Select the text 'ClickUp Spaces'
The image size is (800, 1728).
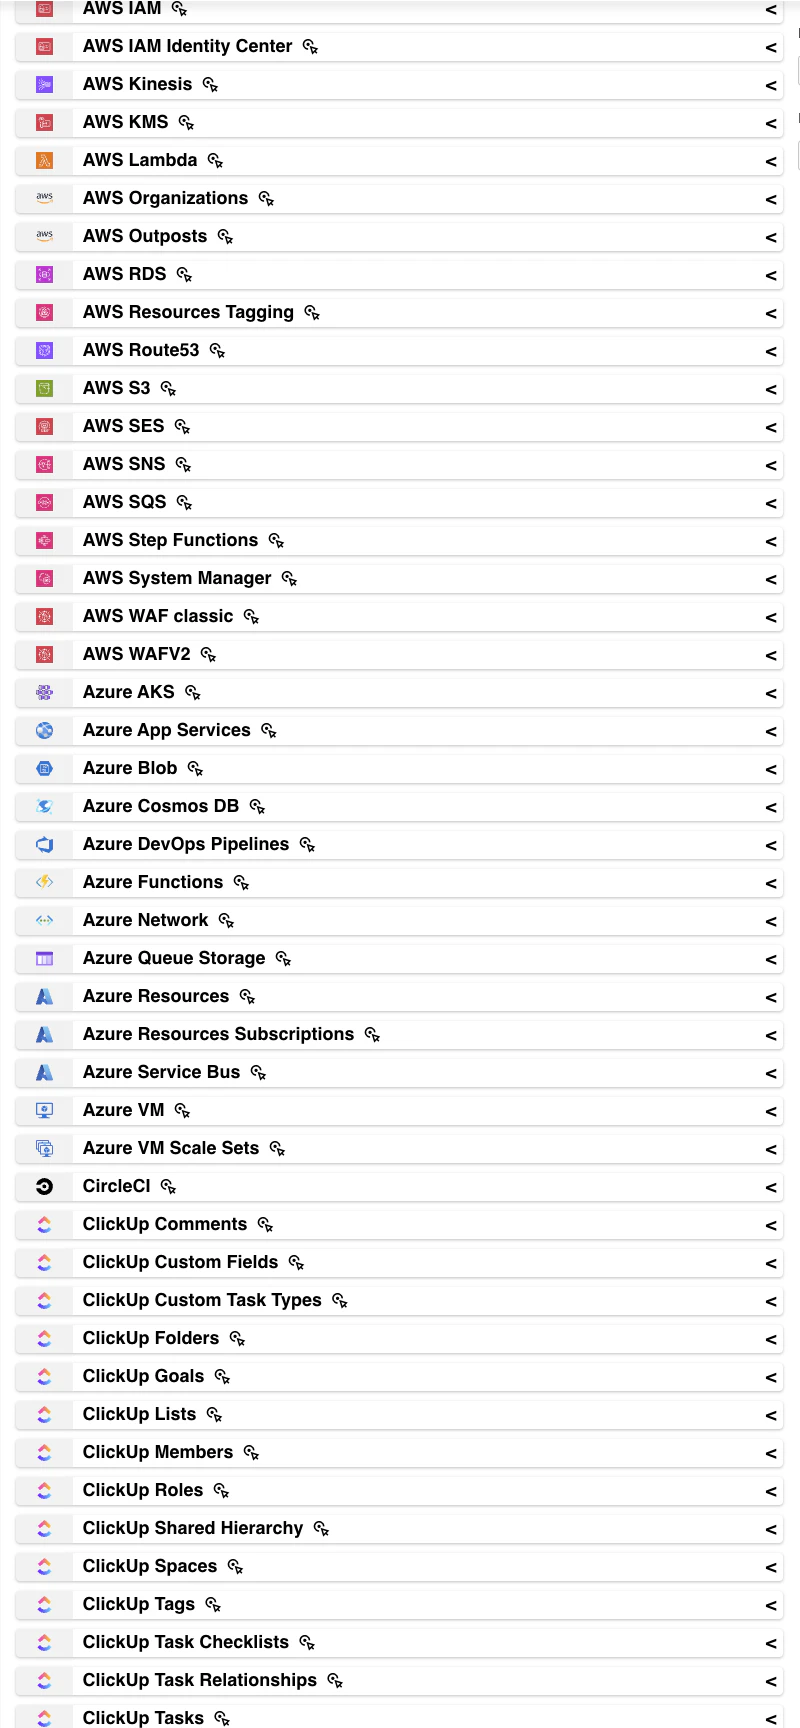[x=150, y=1566]
